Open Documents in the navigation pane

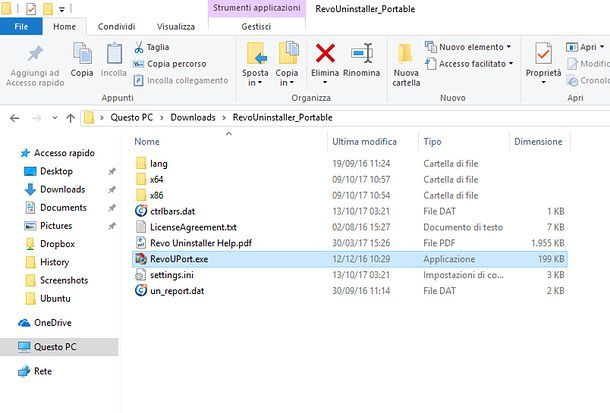[x=56, y=208]
